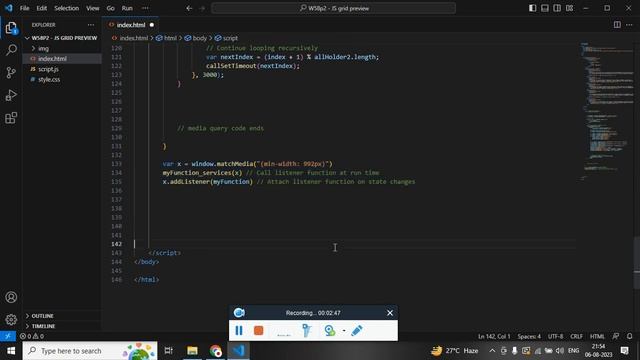Open editor More Actions ellipsis
The width and height of the screenshot is (640, 360).
[629, 25]
